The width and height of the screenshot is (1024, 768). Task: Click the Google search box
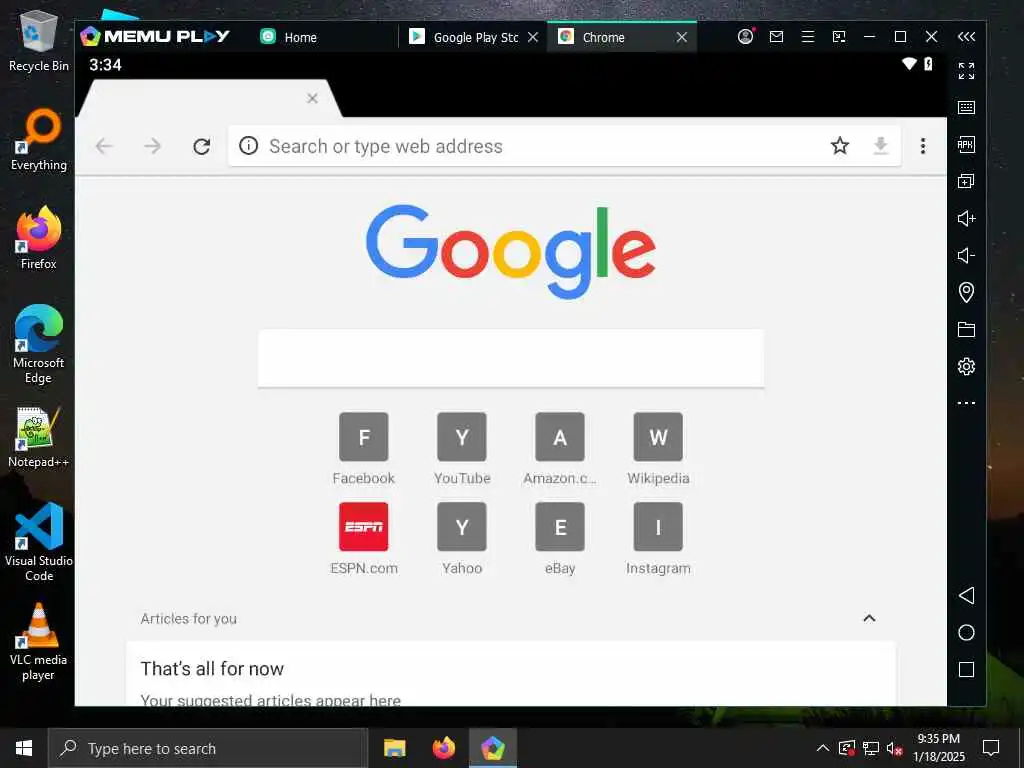[511, 359]
